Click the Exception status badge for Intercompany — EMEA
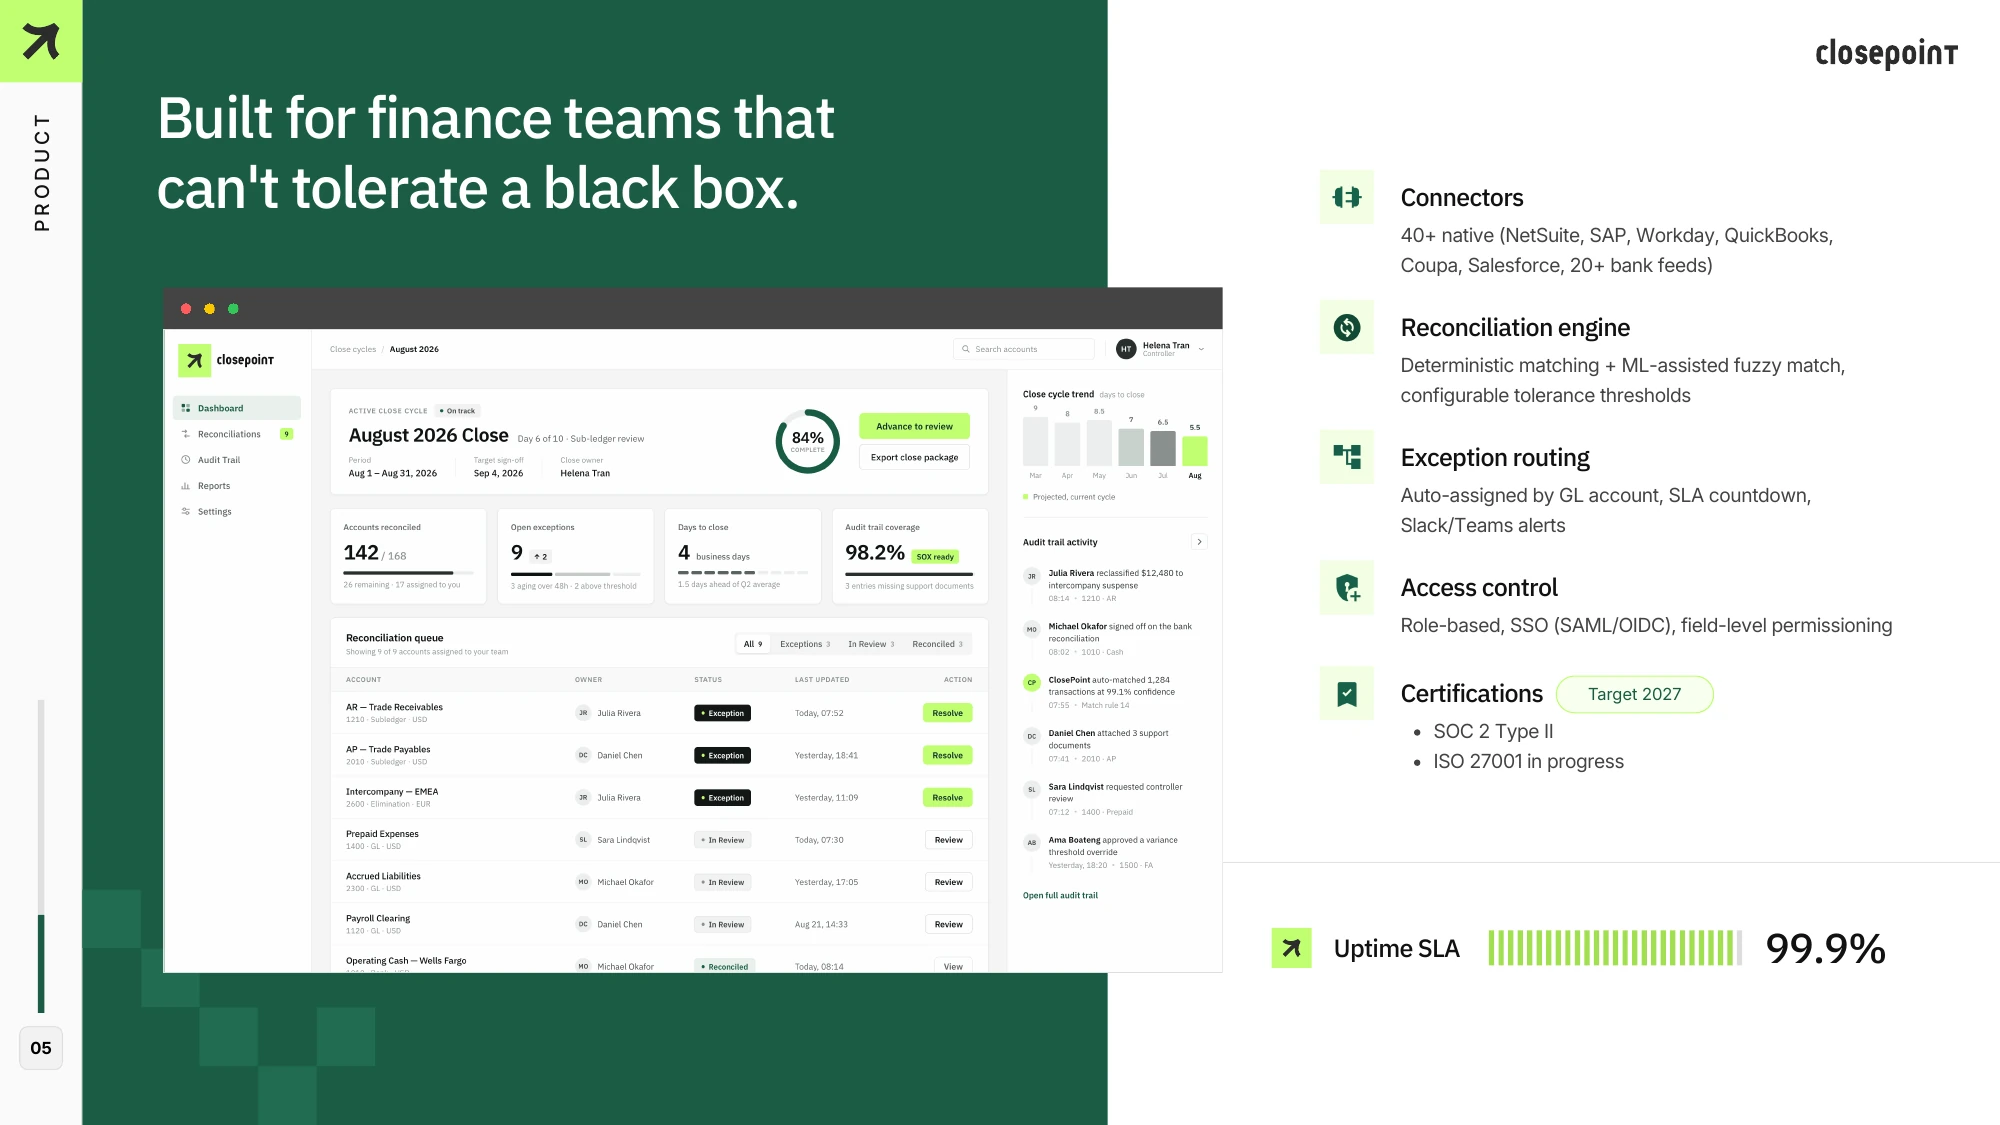 click(x=722, y=798)
